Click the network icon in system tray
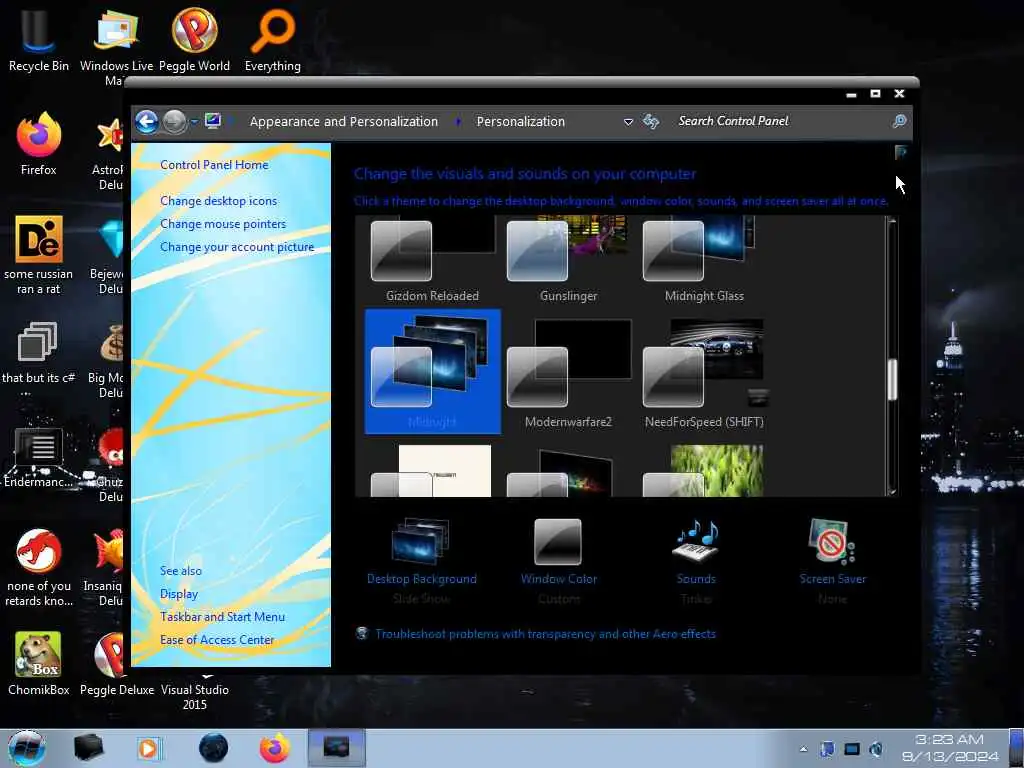The width and height of the screenshot is (1024, 768). coord(852,749)
